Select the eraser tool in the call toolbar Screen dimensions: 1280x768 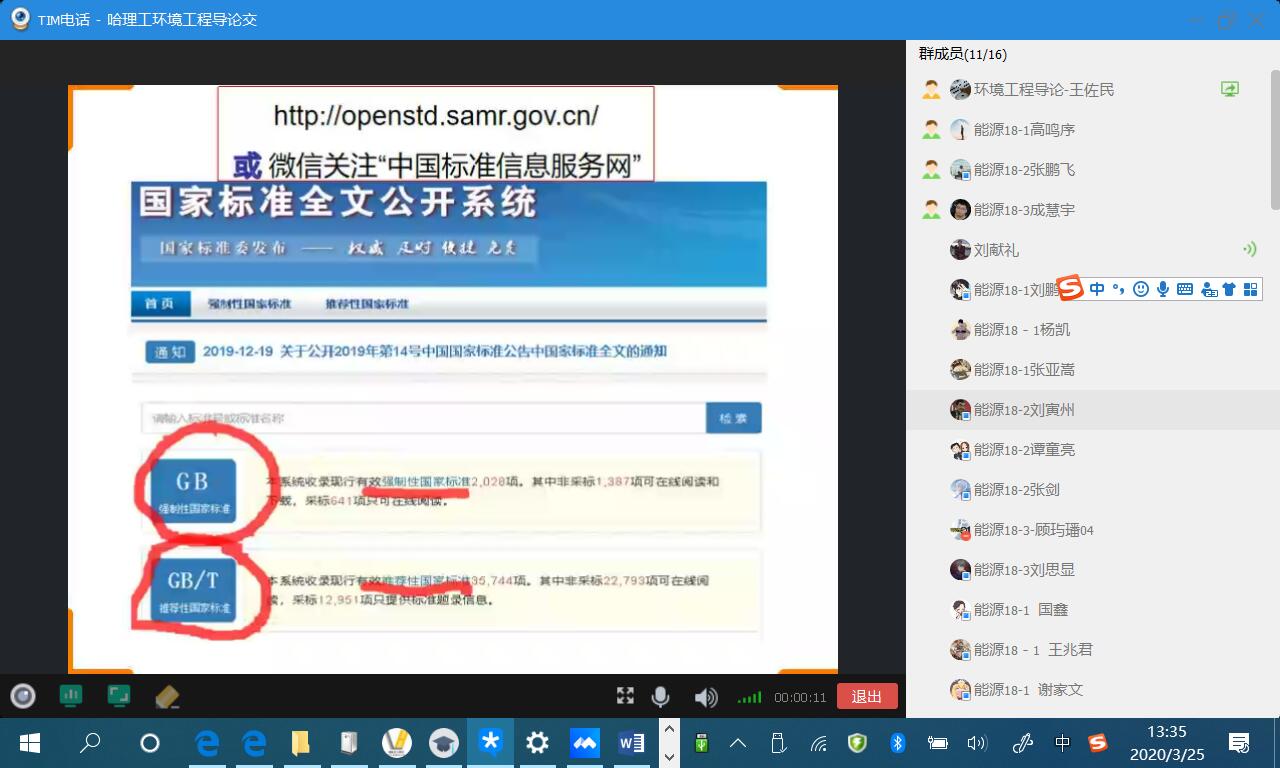(167, 696)
